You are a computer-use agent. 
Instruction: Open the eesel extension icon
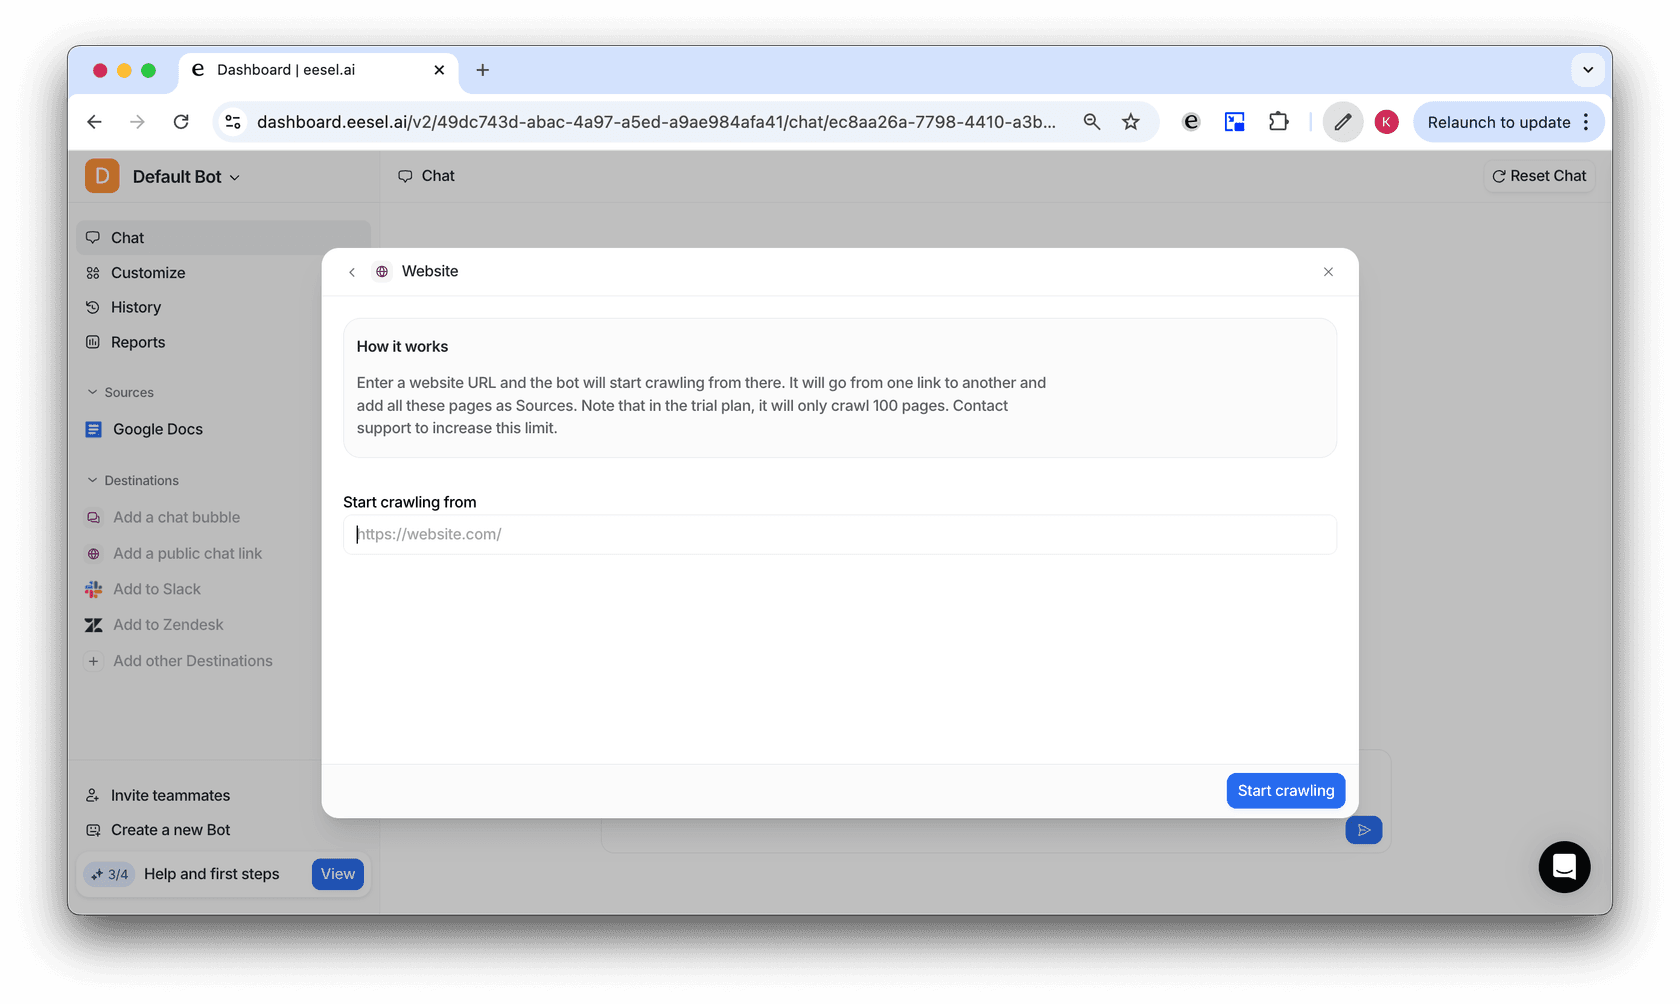tap(1191, 122)
